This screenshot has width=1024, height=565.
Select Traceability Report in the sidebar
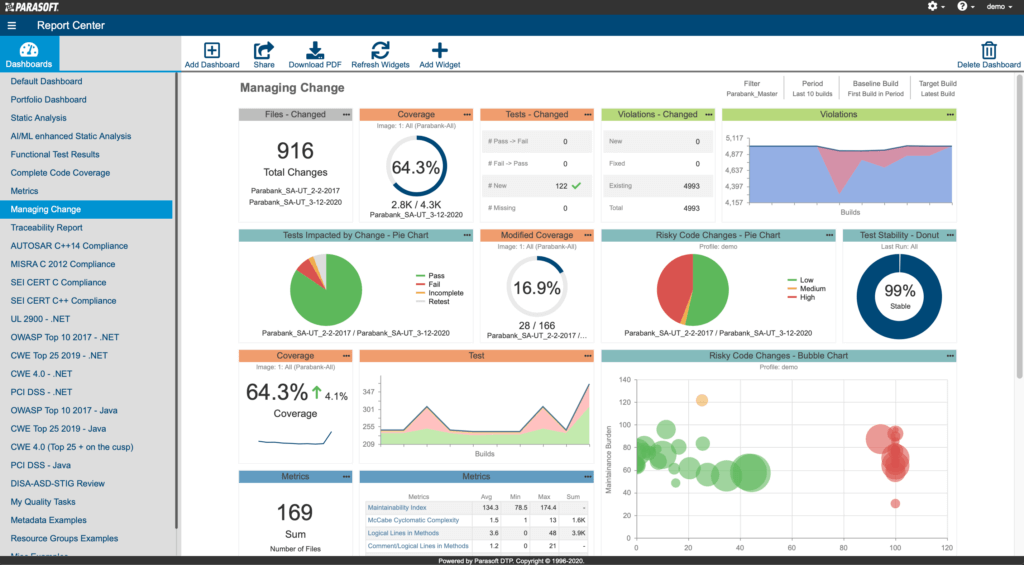(47, 228)
